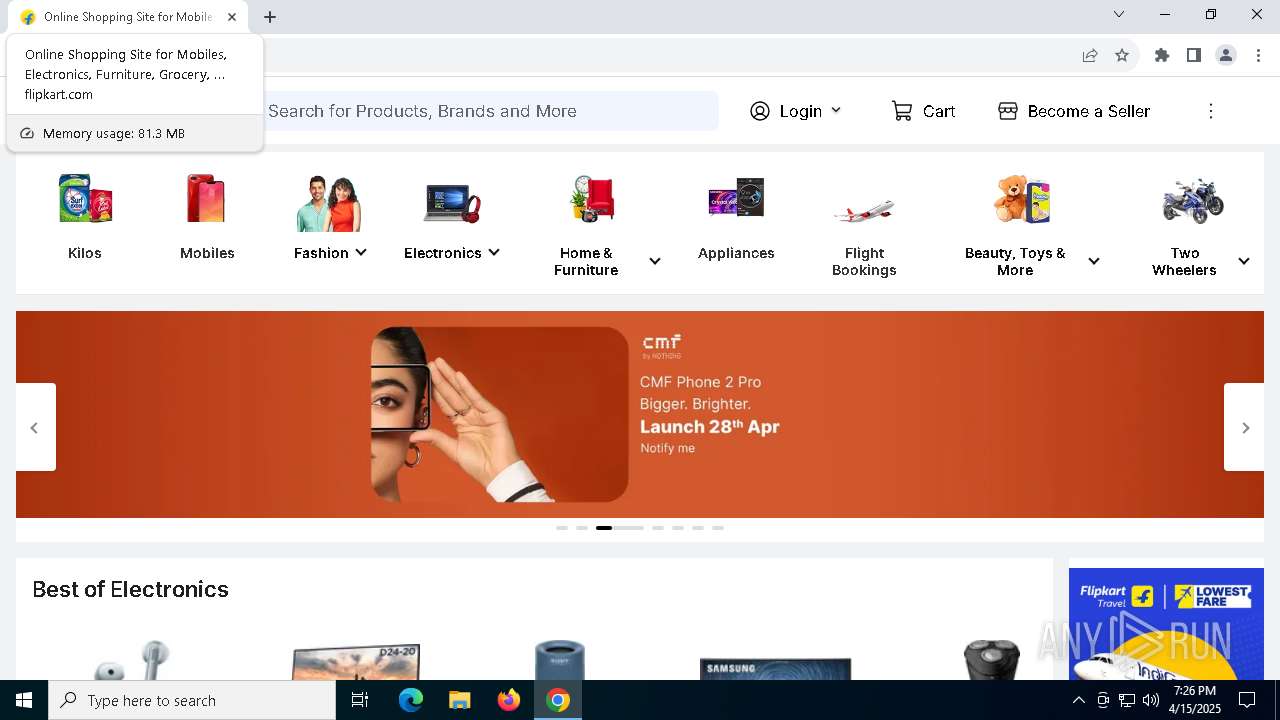This screenshot has height=720, width=1280.
Task: Click the share this page icon
Action: point(1090,55)
